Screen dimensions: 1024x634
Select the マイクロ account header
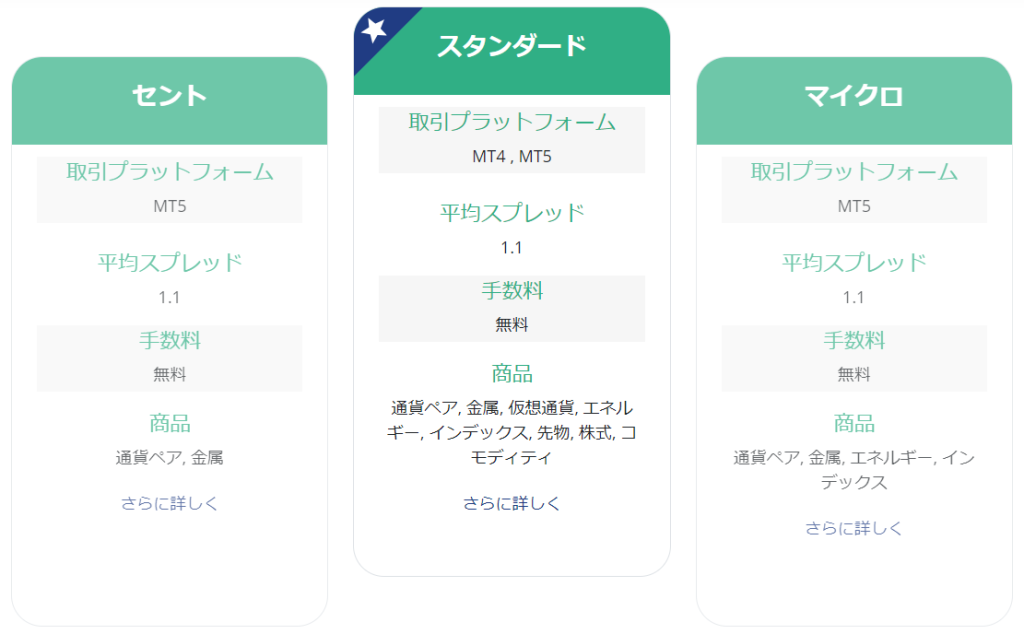(854, 96)
